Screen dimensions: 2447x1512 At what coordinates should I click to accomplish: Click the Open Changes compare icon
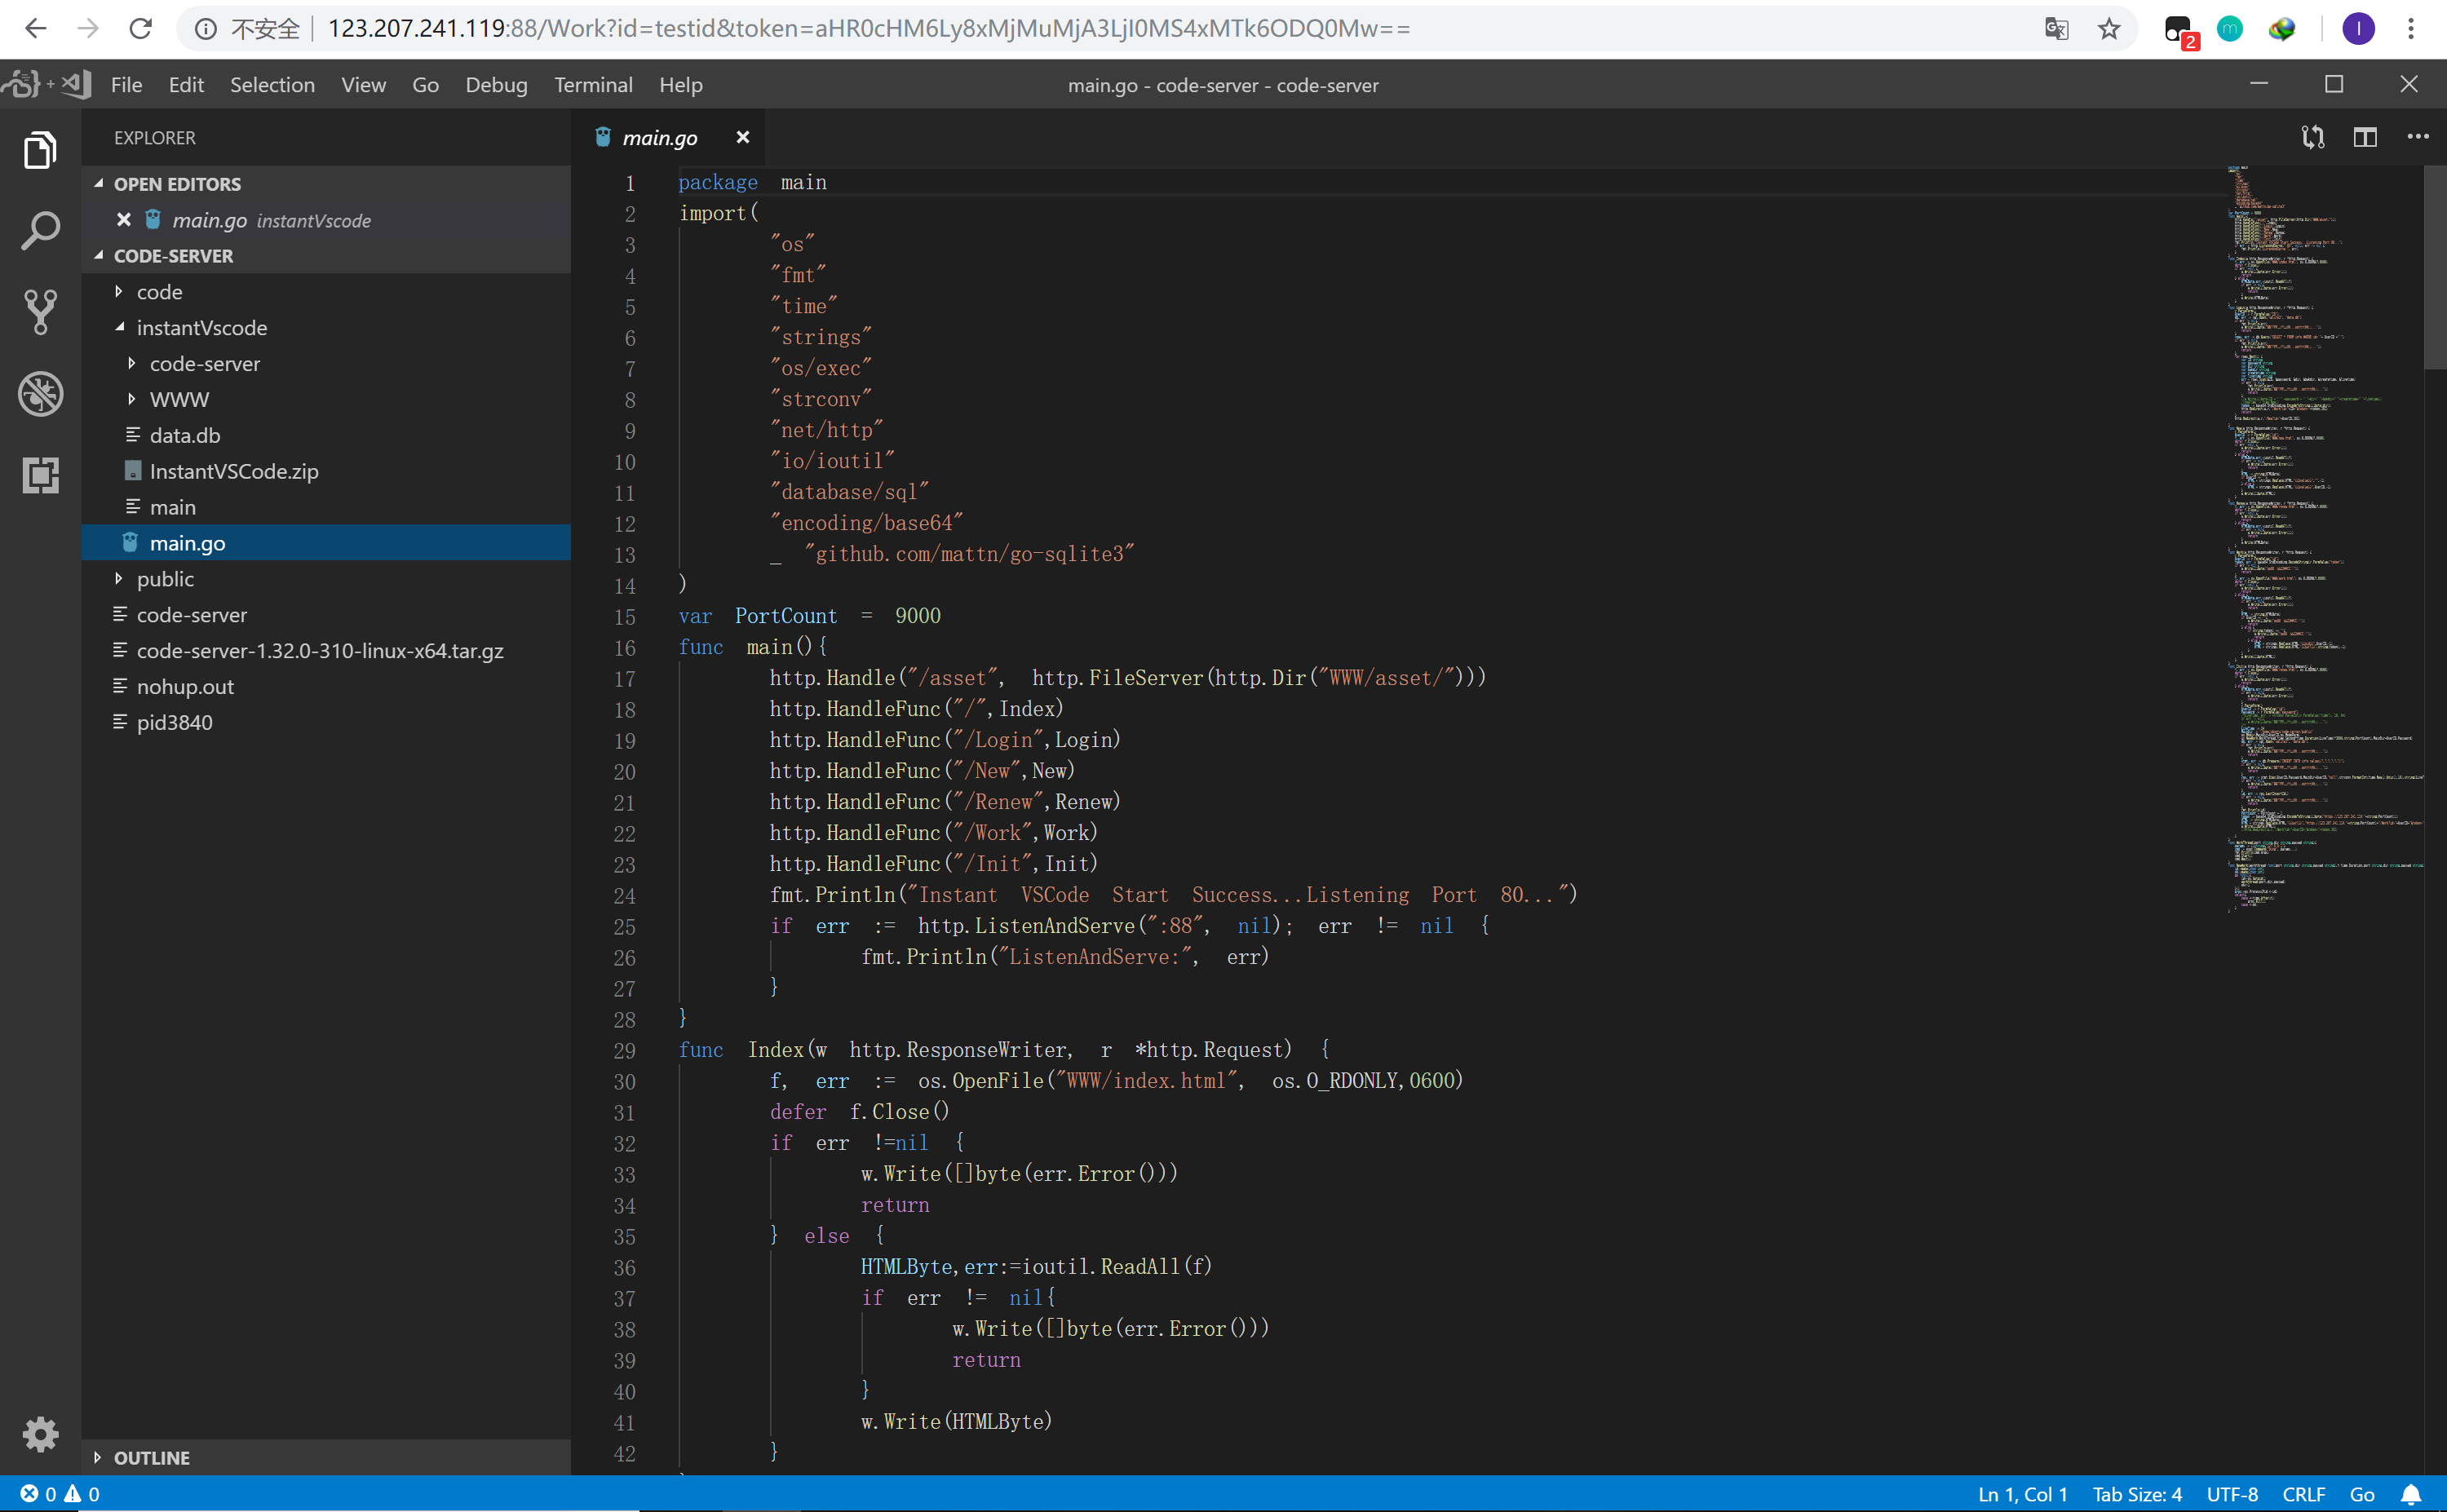2313,137
